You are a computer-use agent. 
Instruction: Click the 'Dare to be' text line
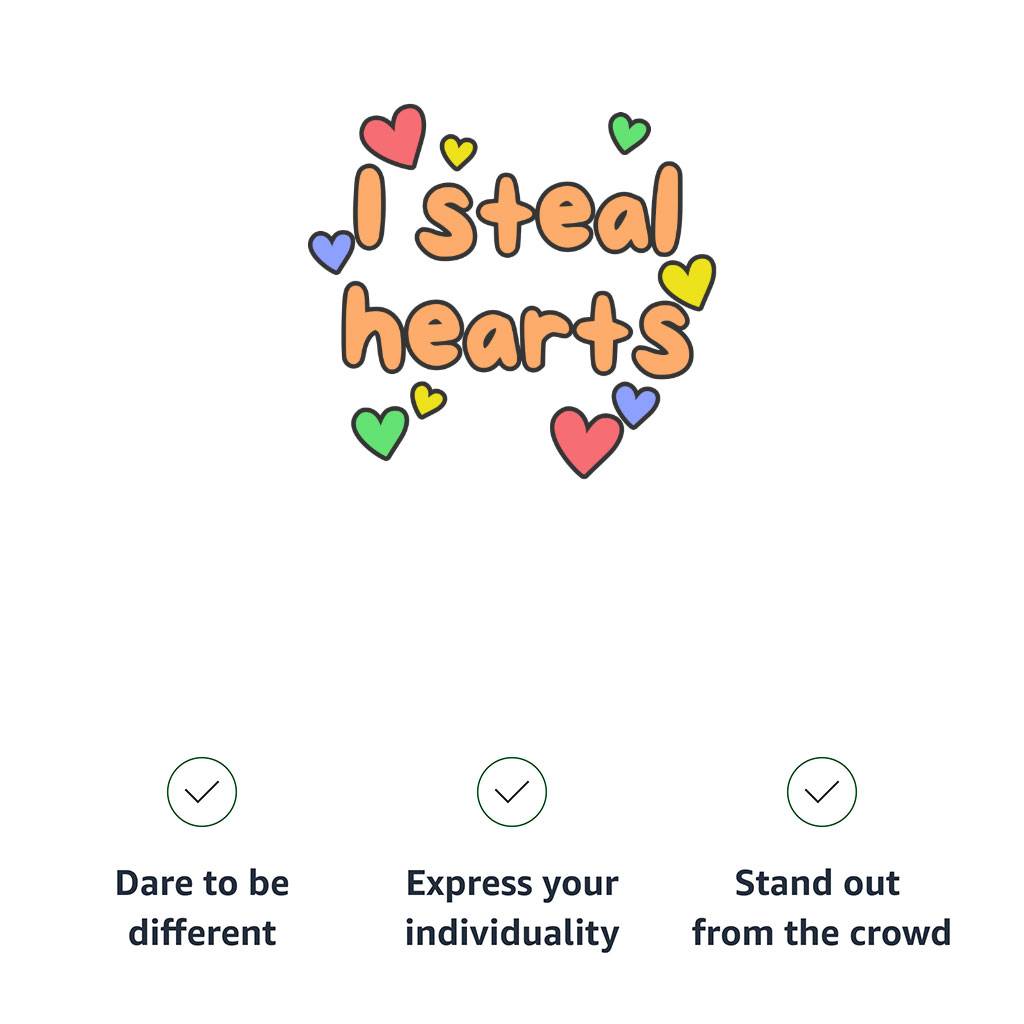202,884
